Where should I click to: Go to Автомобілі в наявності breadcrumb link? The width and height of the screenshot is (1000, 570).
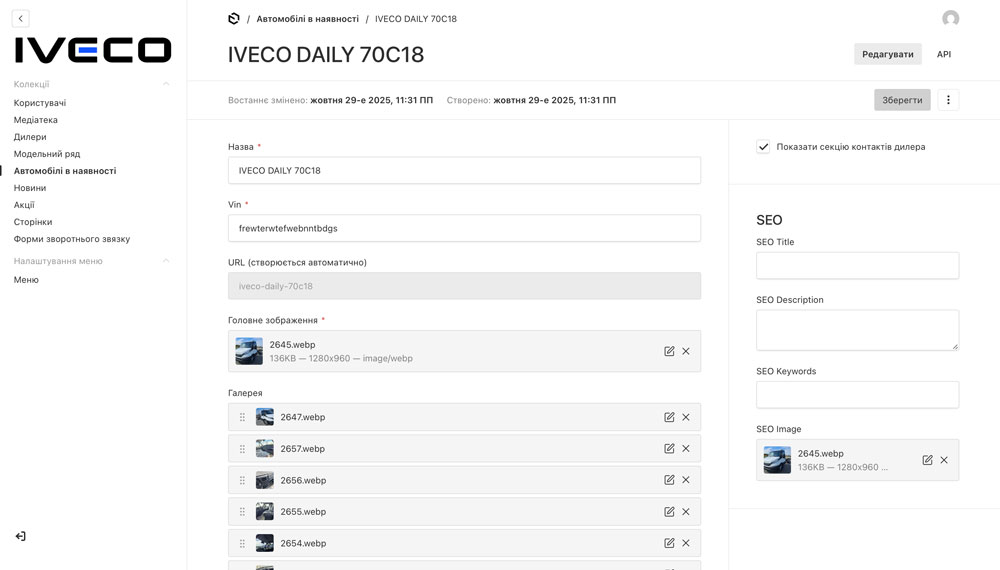pyautogui.click(x=305, y=19)
